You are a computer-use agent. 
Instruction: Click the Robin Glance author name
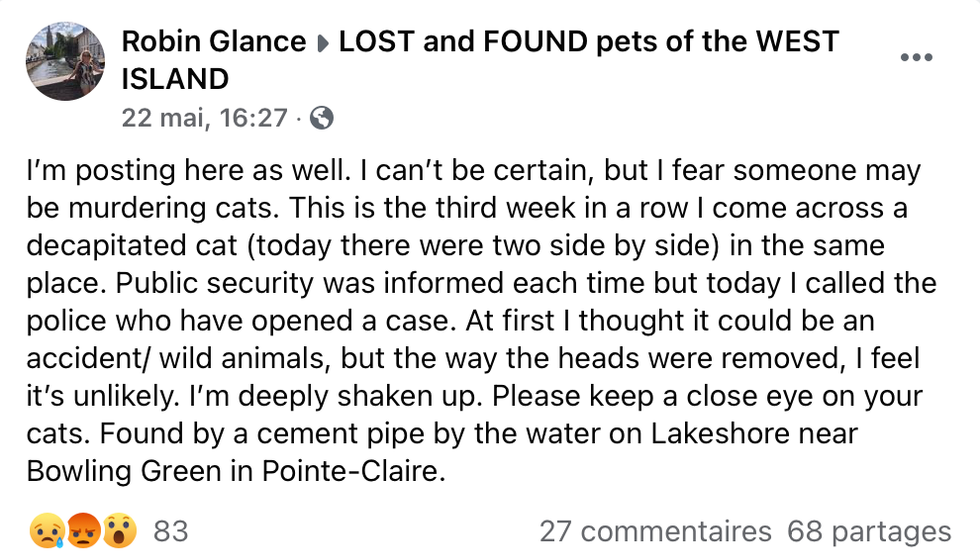(214, 42)
